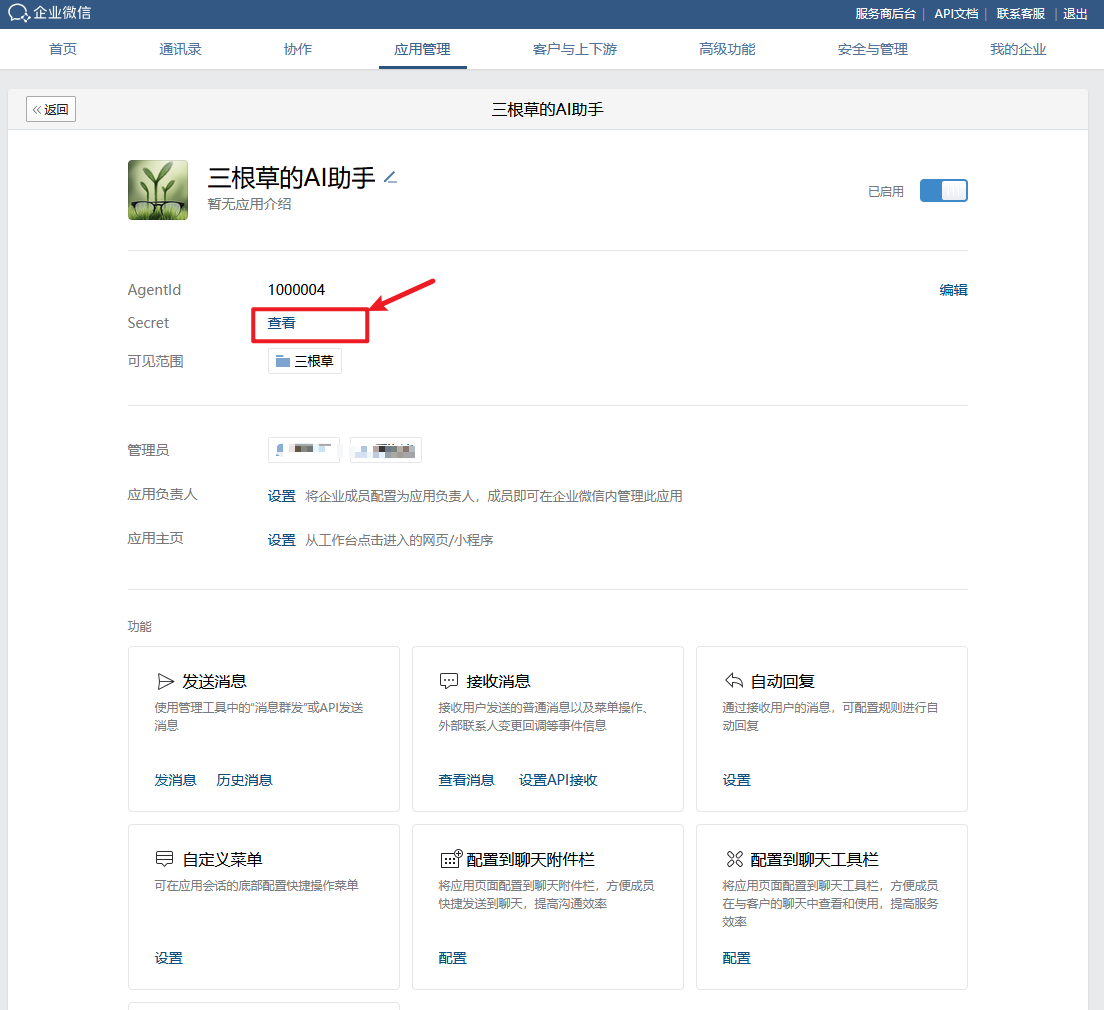Open the 高级功能 tab
1104x1010 pixels.
click(727, 49)
